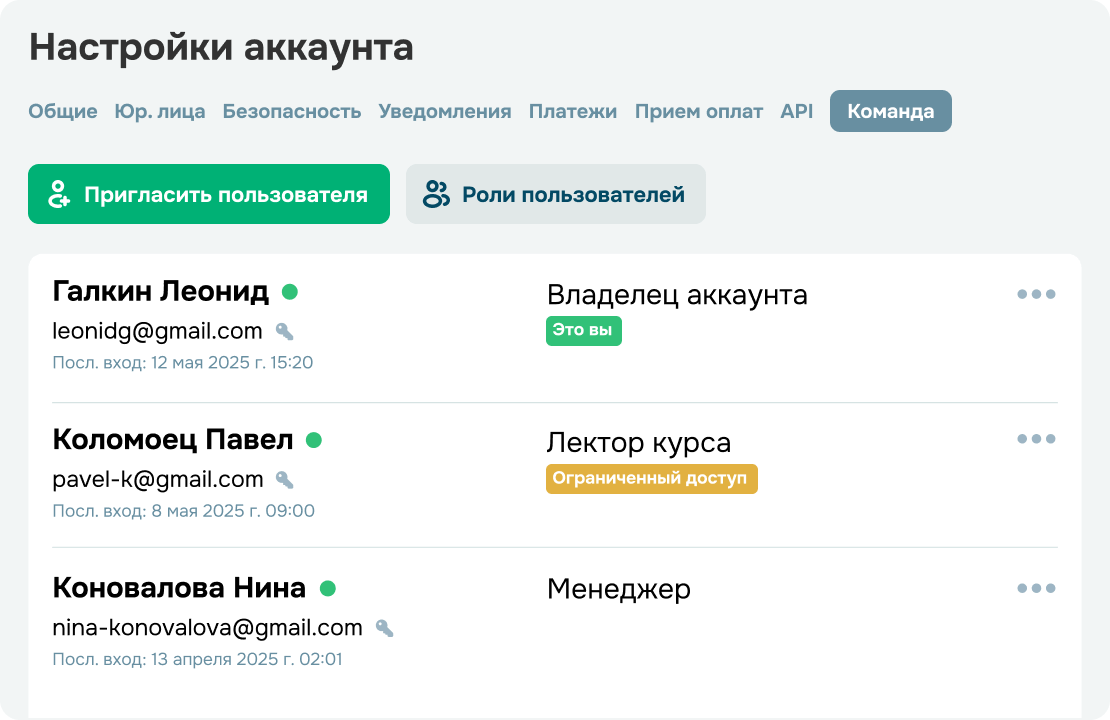
Task: Open Роли пользователей
Action: (x=556, y=194)
